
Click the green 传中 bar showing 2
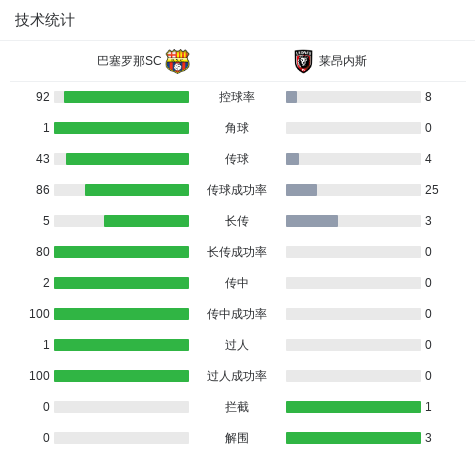[x=121, y=283]
